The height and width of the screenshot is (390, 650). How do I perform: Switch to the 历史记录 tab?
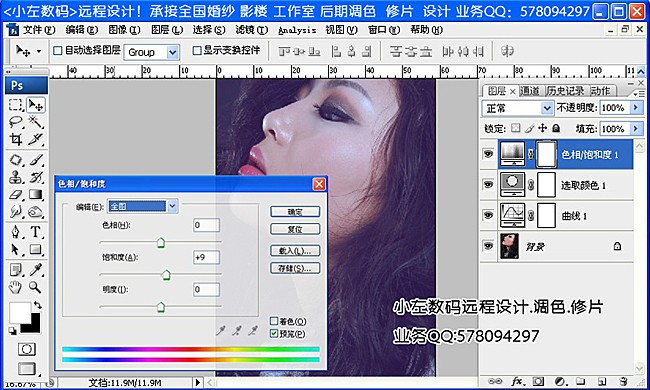(x=565, y=91)
